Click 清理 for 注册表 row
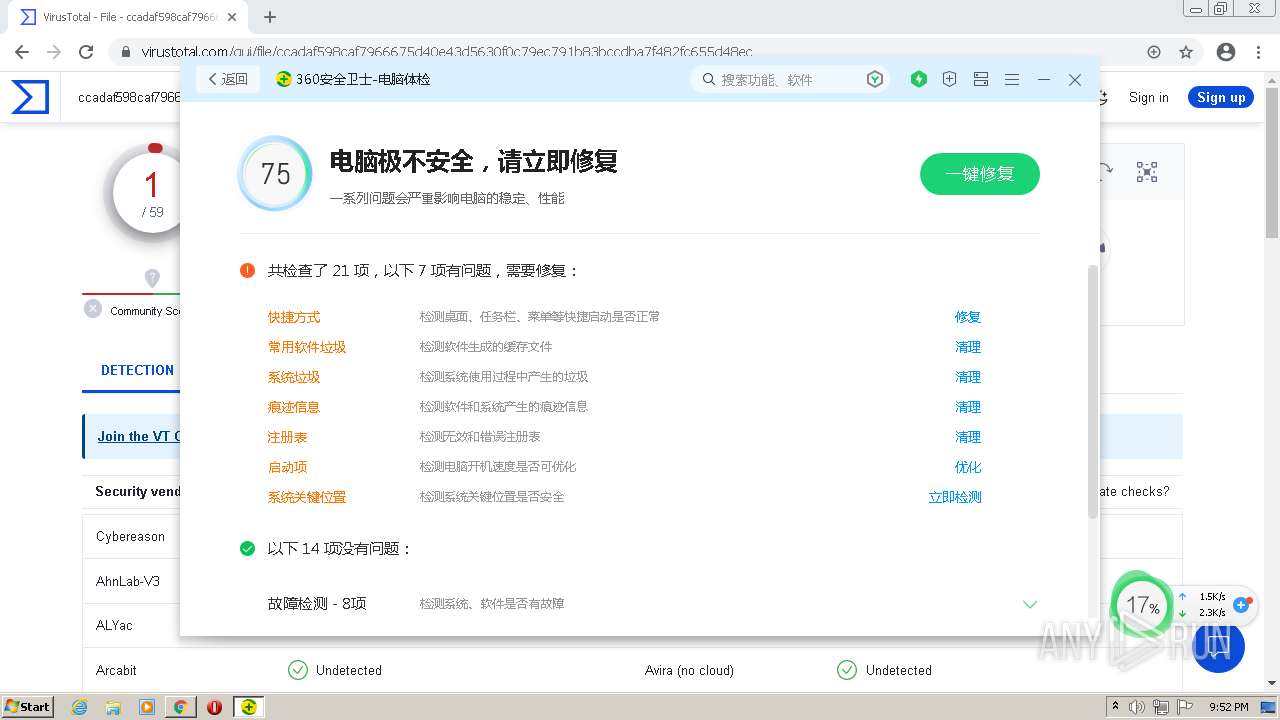The height and width of the screenshot is (720, 1280). (967, 437)
